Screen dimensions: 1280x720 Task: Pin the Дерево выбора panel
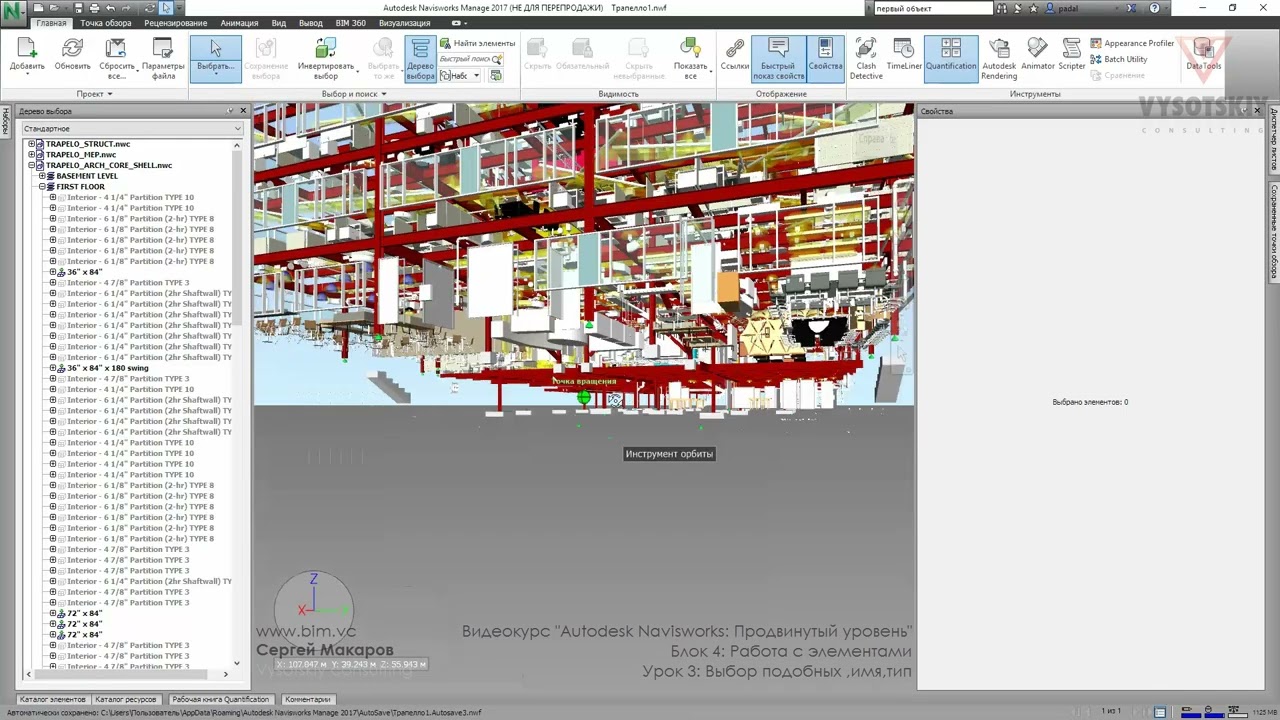tap(230, 111)
